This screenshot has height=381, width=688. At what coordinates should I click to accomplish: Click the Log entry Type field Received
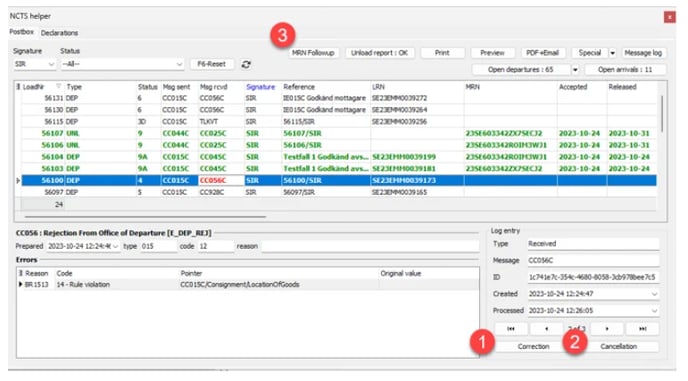[593, 244]
